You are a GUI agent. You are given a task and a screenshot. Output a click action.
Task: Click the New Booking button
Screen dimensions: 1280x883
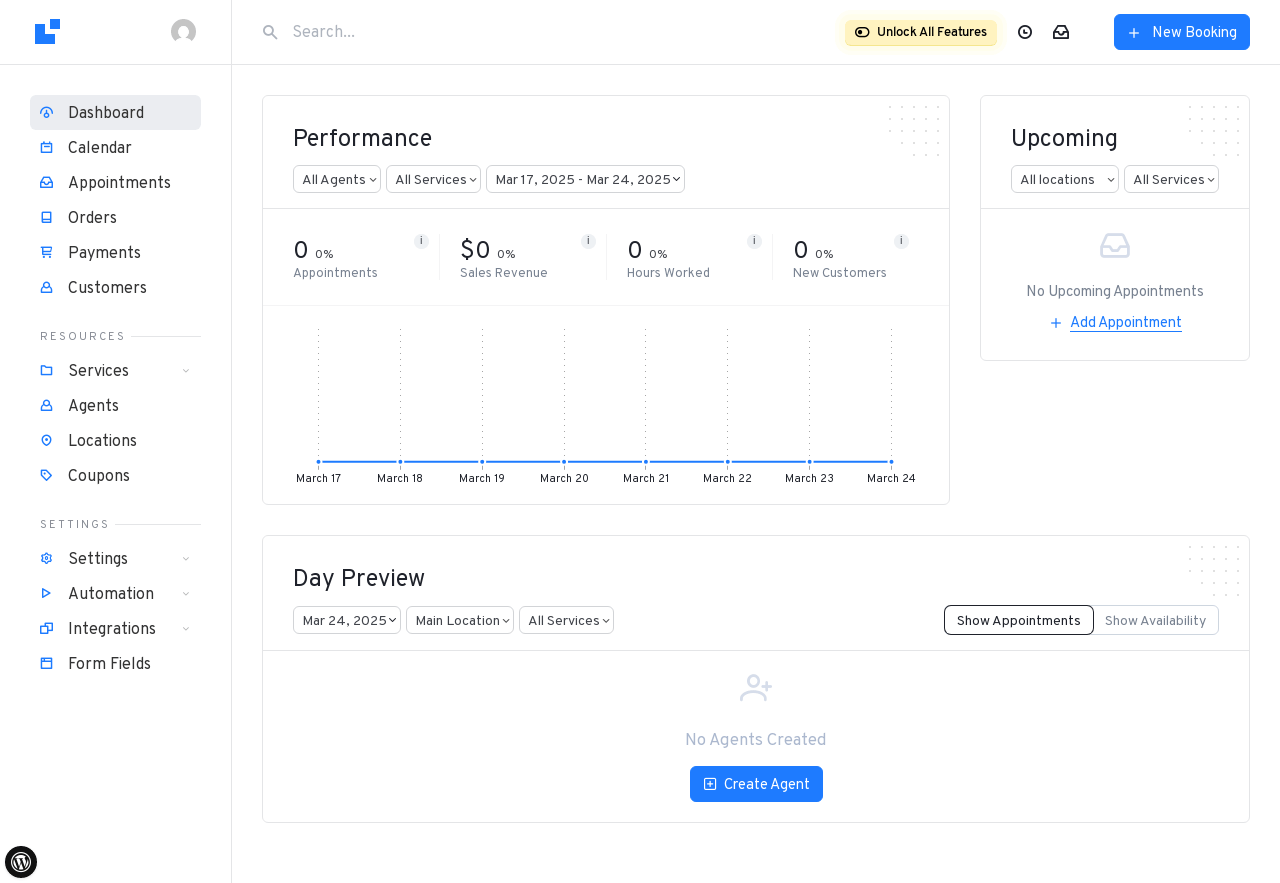pyautogui.click(x=1181, y=32)
